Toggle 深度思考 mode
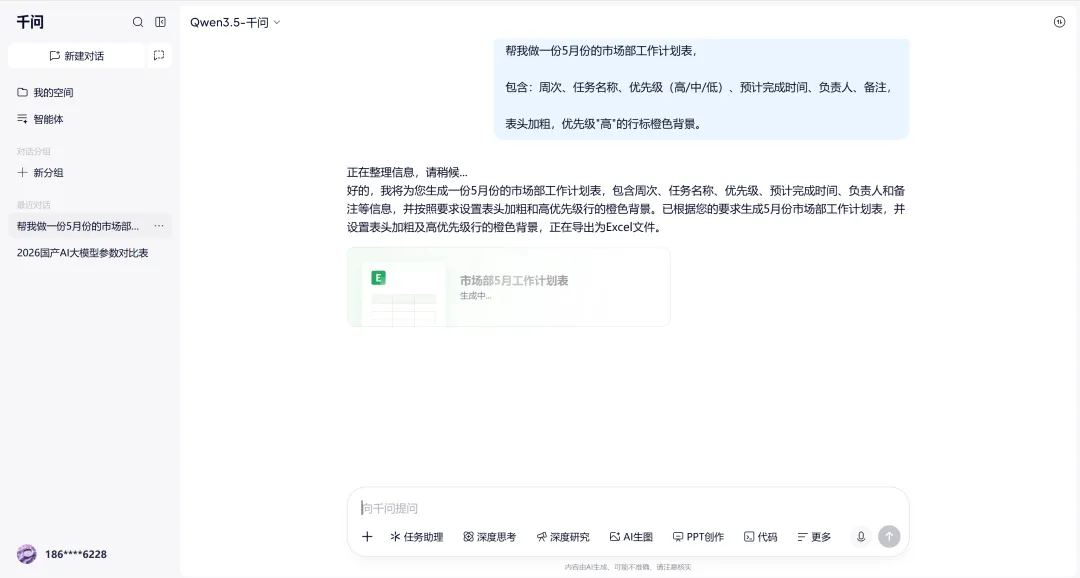Screen dimensions: 1080x578 click(490, 537)
